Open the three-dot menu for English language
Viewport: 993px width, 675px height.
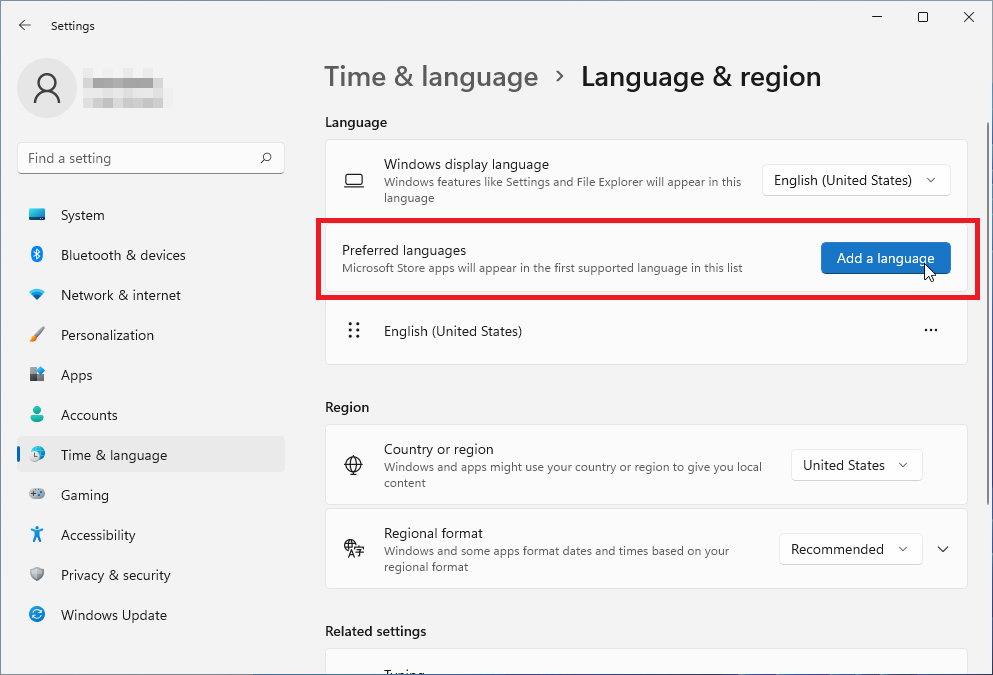(x=930, y=330)
